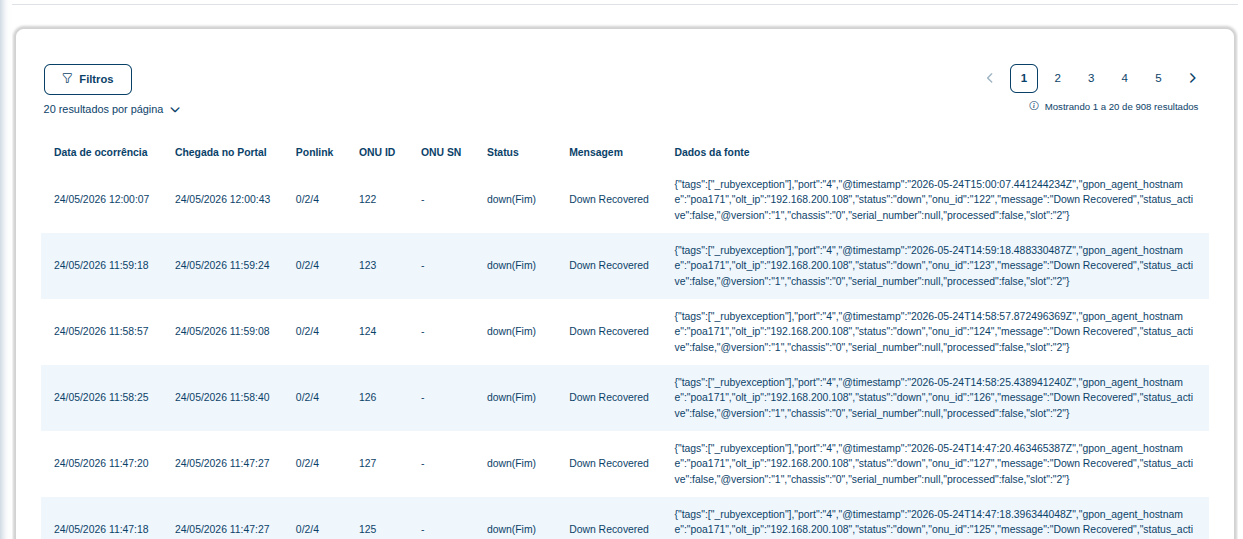Select occurrence date 24/05/2026 11:47:20

(102, 463)
